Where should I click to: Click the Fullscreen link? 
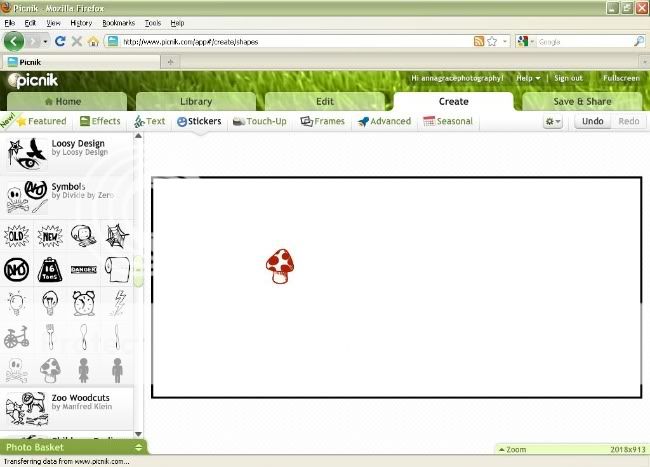pos(621,78)
